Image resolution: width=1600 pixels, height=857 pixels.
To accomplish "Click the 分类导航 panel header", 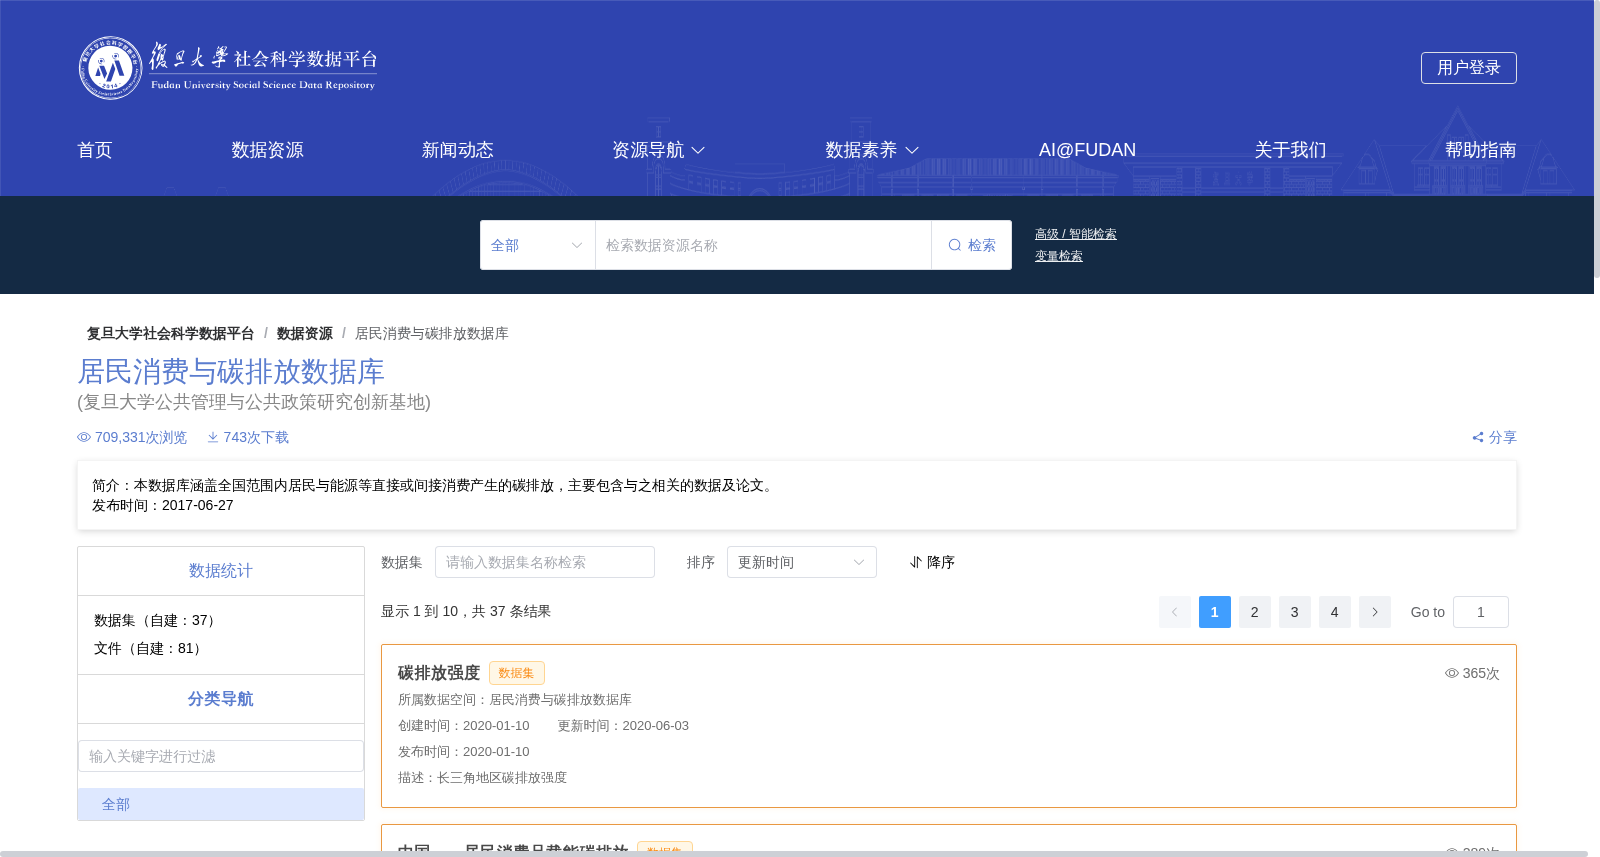I will (x=221, y=699).
